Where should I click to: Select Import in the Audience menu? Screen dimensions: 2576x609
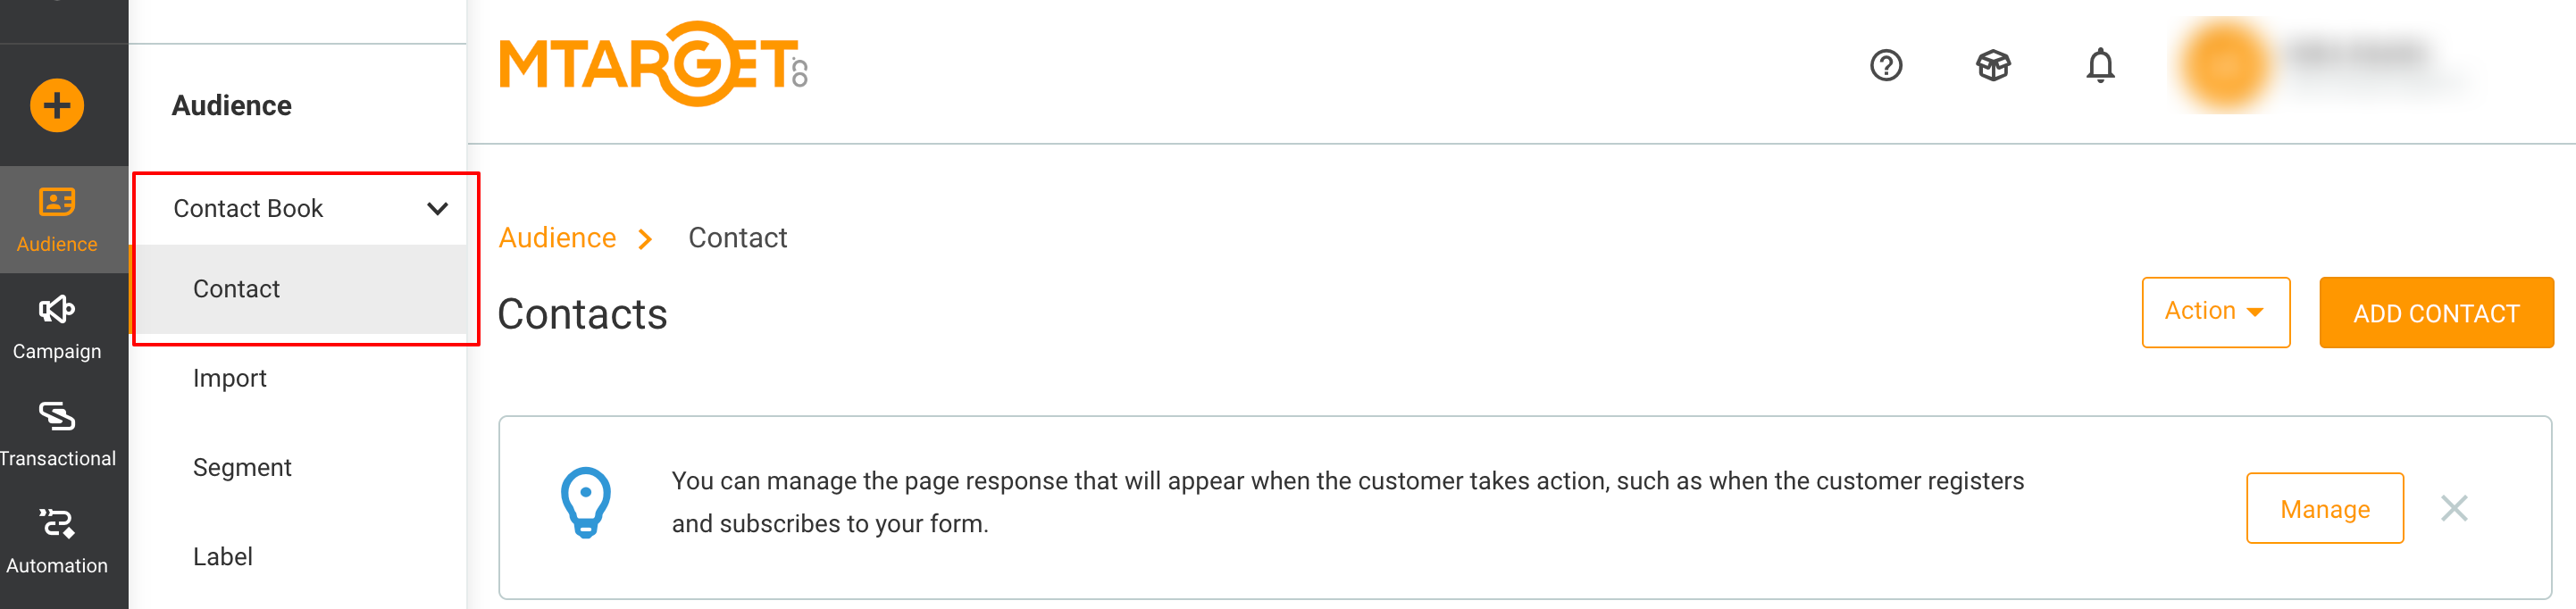(230, 378)
